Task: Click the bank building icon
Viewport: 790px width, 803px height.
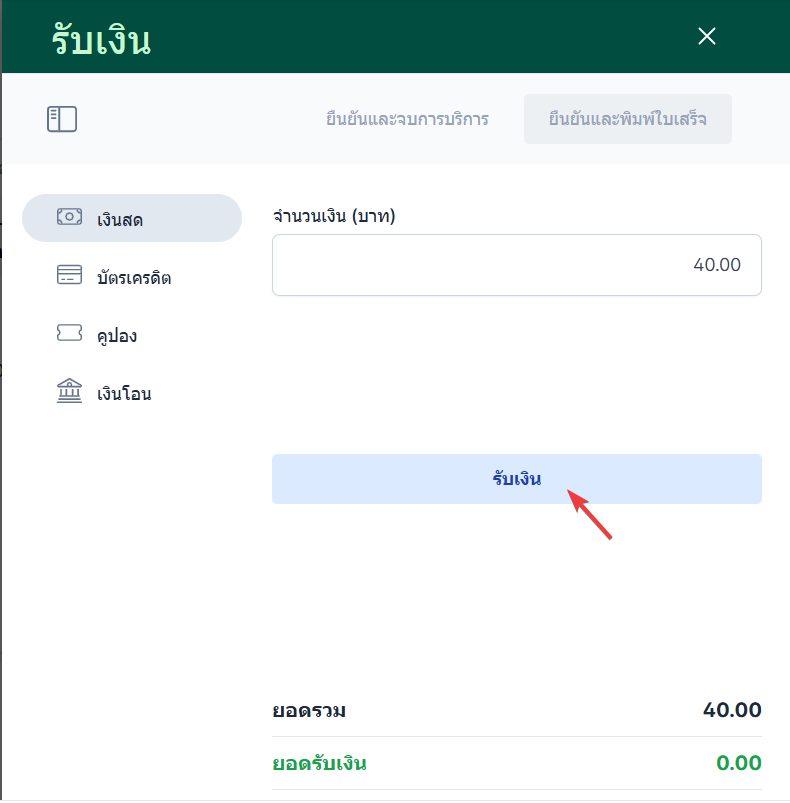Action: point(69,391)
